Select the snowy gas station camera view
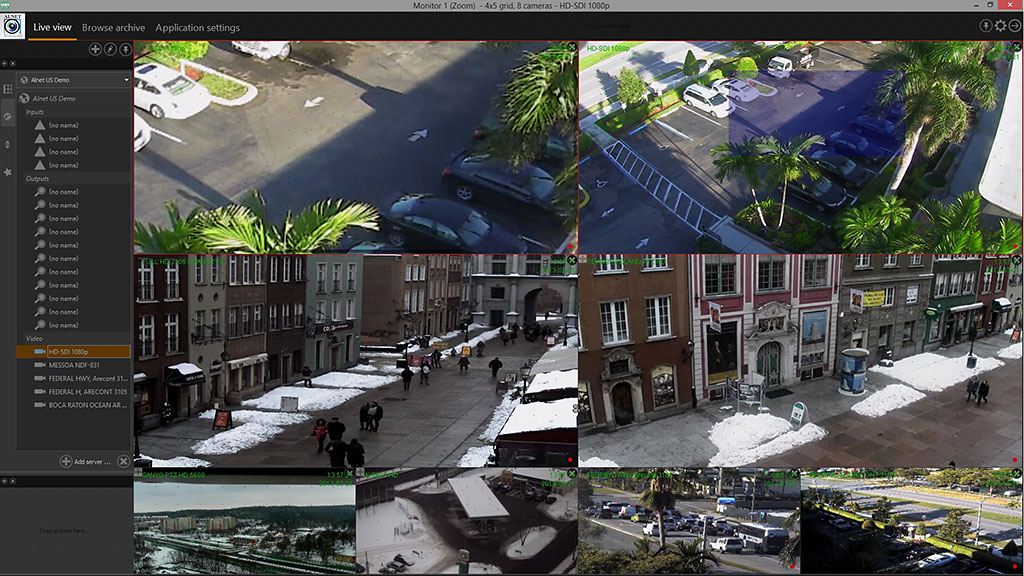Viewport: 1024px width, 576px height. pyautogui.click(x=467, y=521)
